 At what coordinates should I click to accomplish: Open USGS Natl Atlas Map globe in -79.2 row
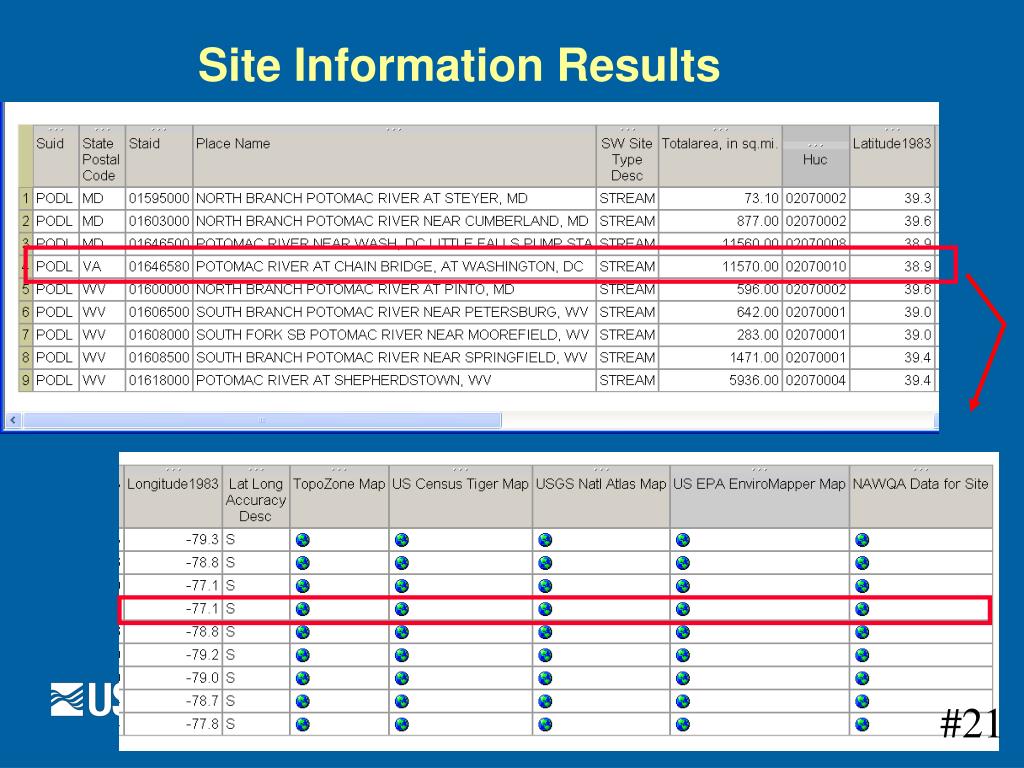pos(545,655)
